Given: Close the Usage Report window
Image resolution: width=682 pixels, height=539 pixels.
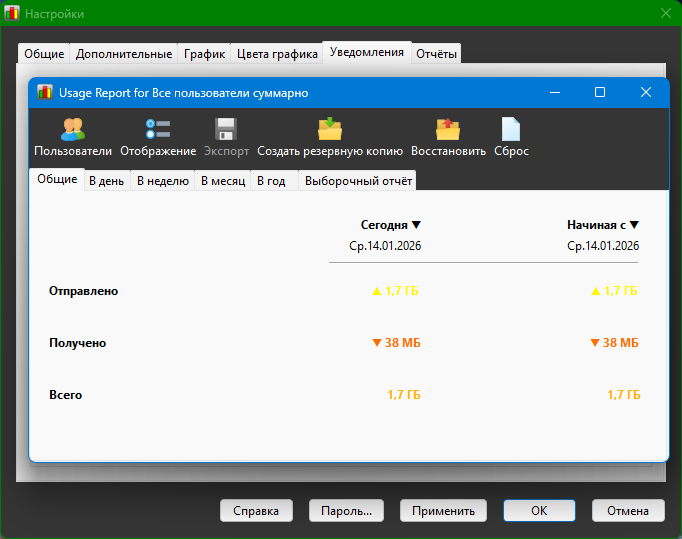Looking at the screenshot, I should pos(646,92).
